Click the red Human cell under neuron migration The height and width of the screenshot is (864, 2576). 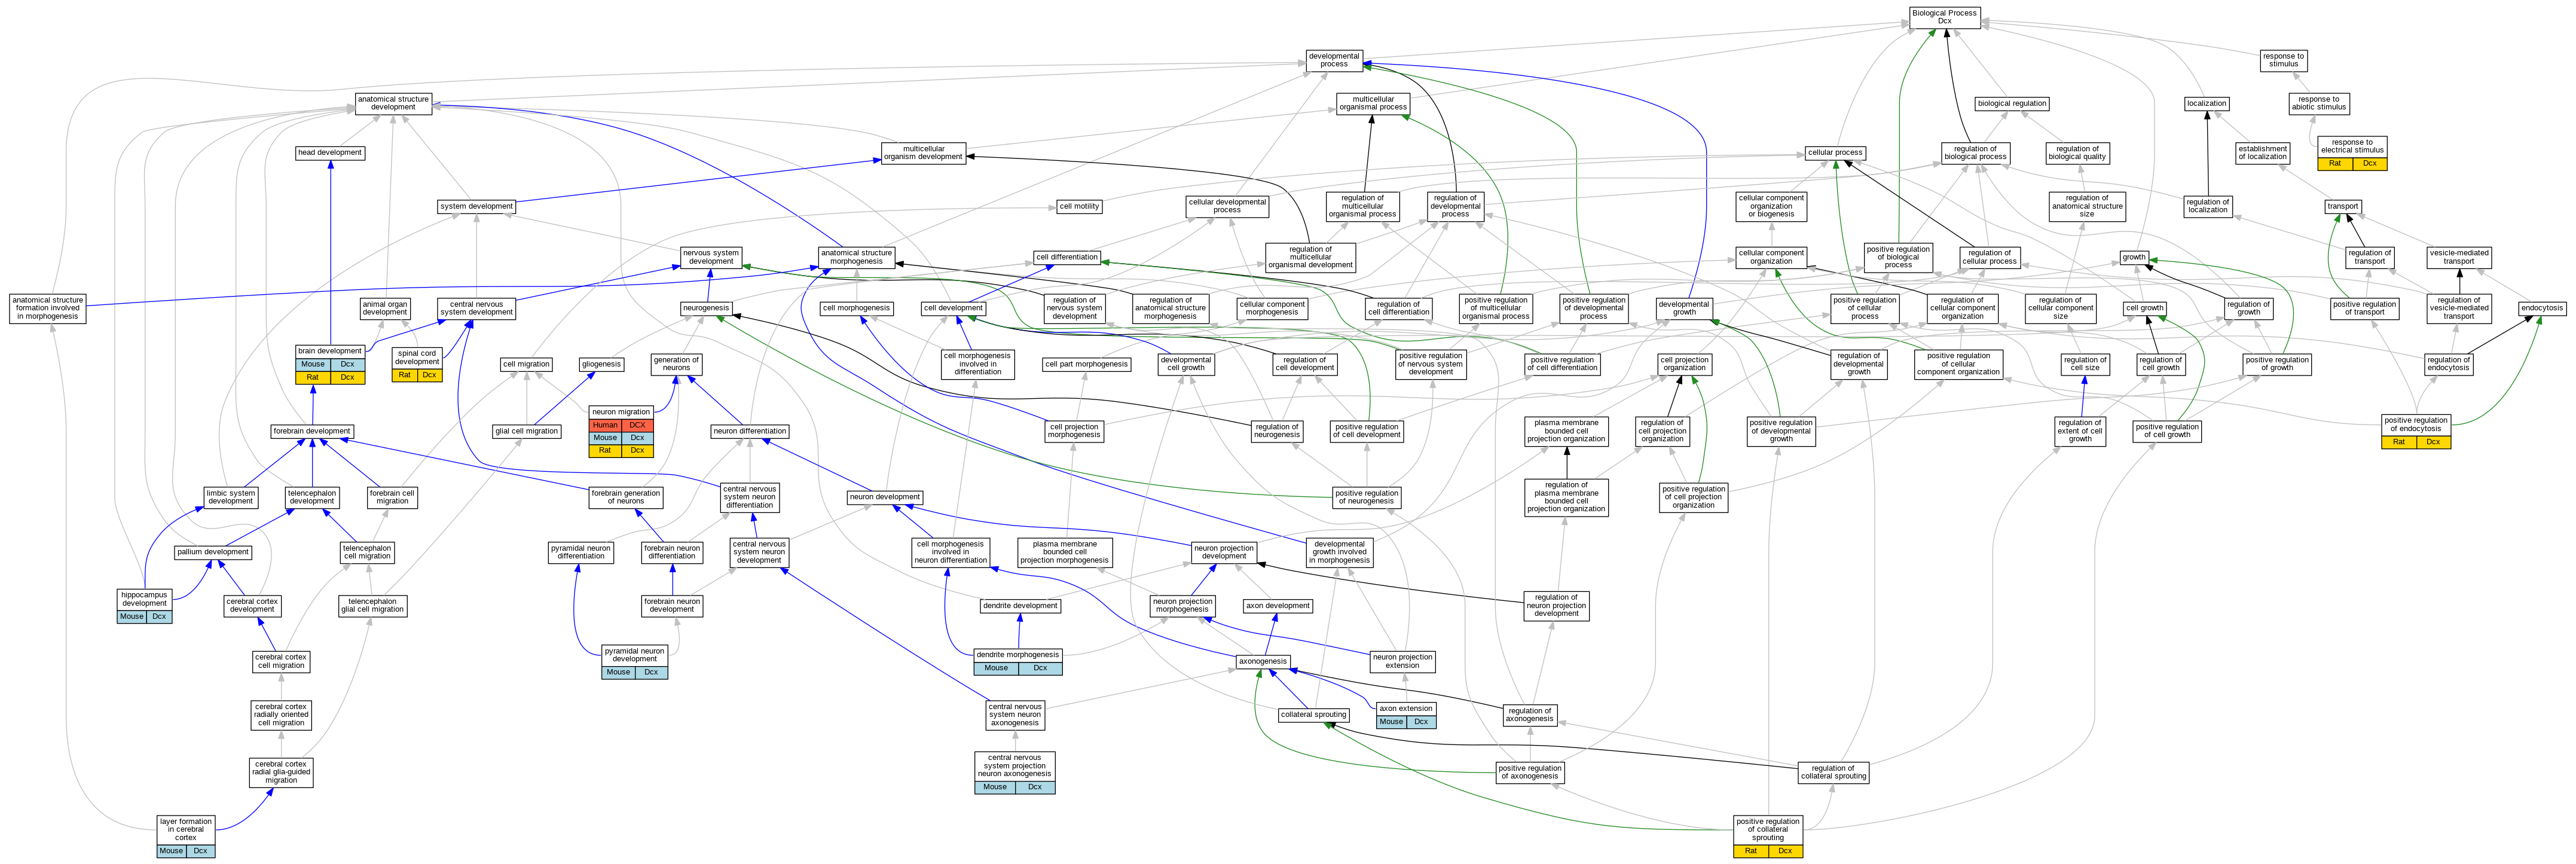tap(605, 425)
